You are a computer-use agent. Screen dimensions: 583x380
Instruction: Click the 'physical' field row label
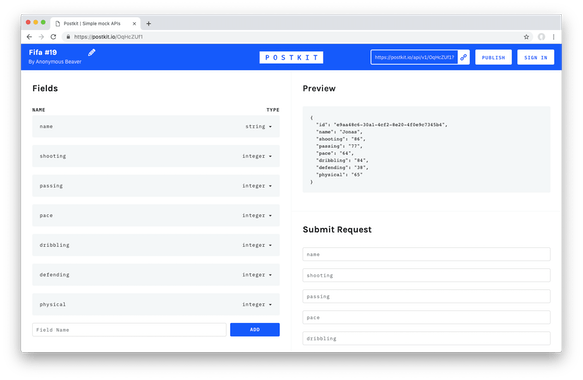[x=53, y=305]
